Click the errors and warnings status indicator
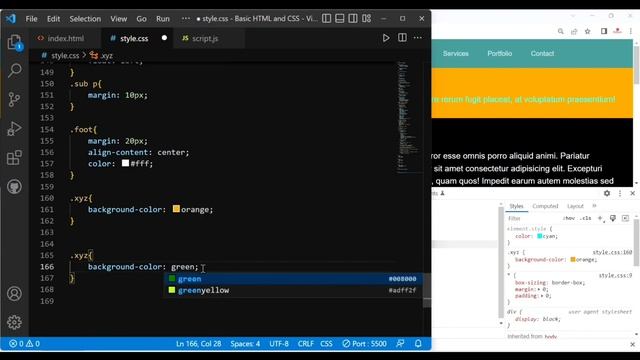The width and height of the screenshot is (640, 360). click(24, 344)
